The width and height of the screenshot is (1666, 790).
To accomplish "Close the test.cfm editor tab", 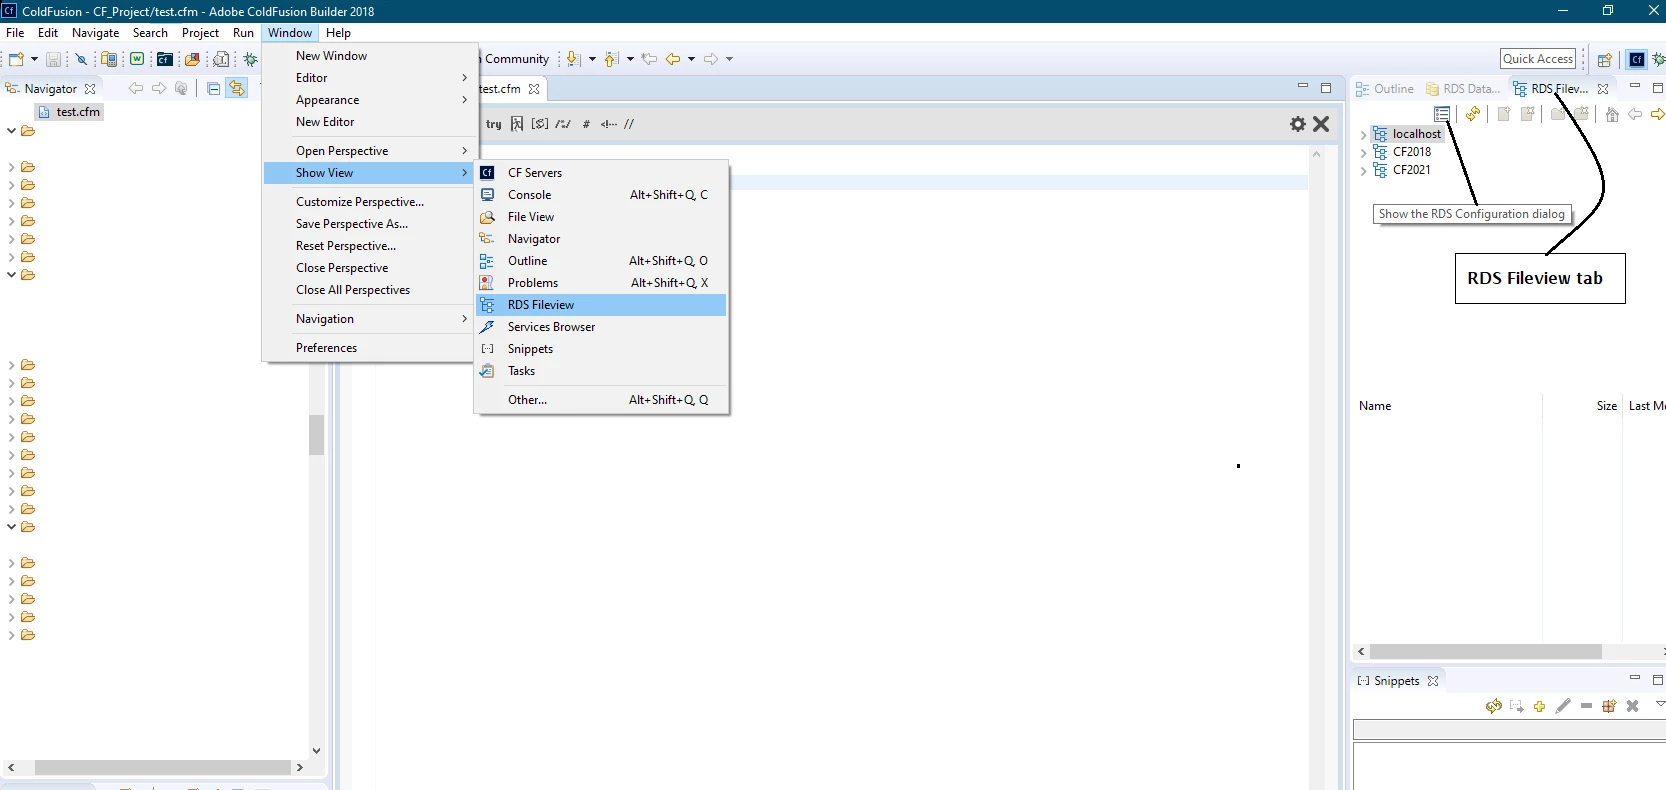I will click(534, 89).
